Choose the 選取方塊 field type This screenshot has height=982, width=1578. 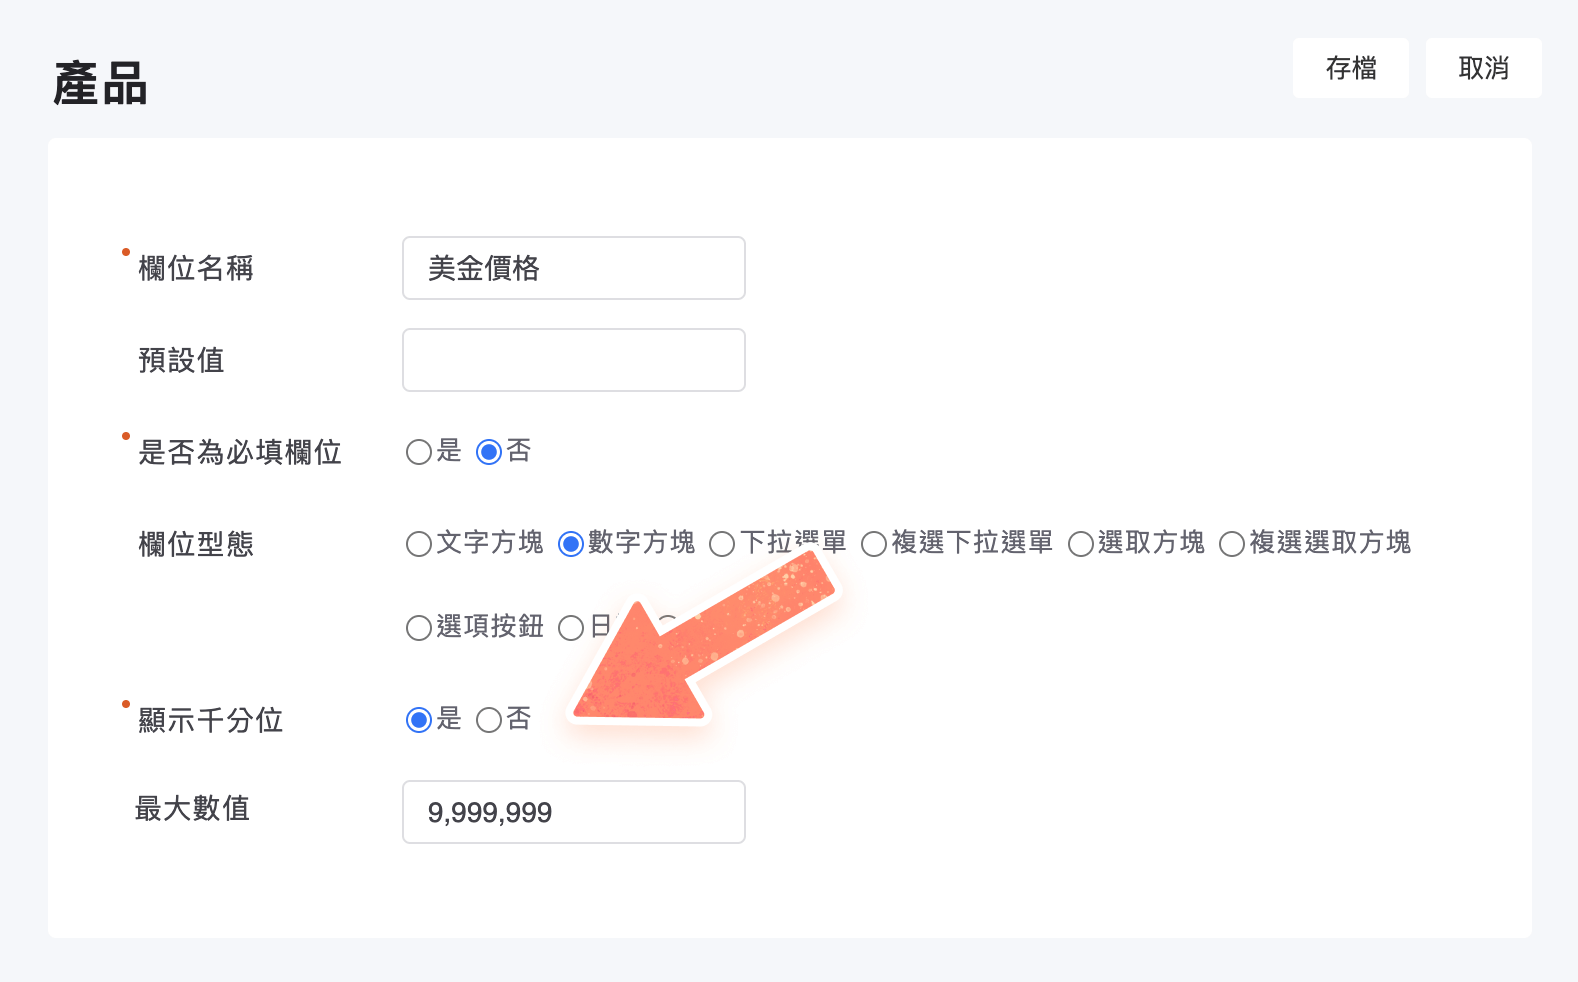1081,544
